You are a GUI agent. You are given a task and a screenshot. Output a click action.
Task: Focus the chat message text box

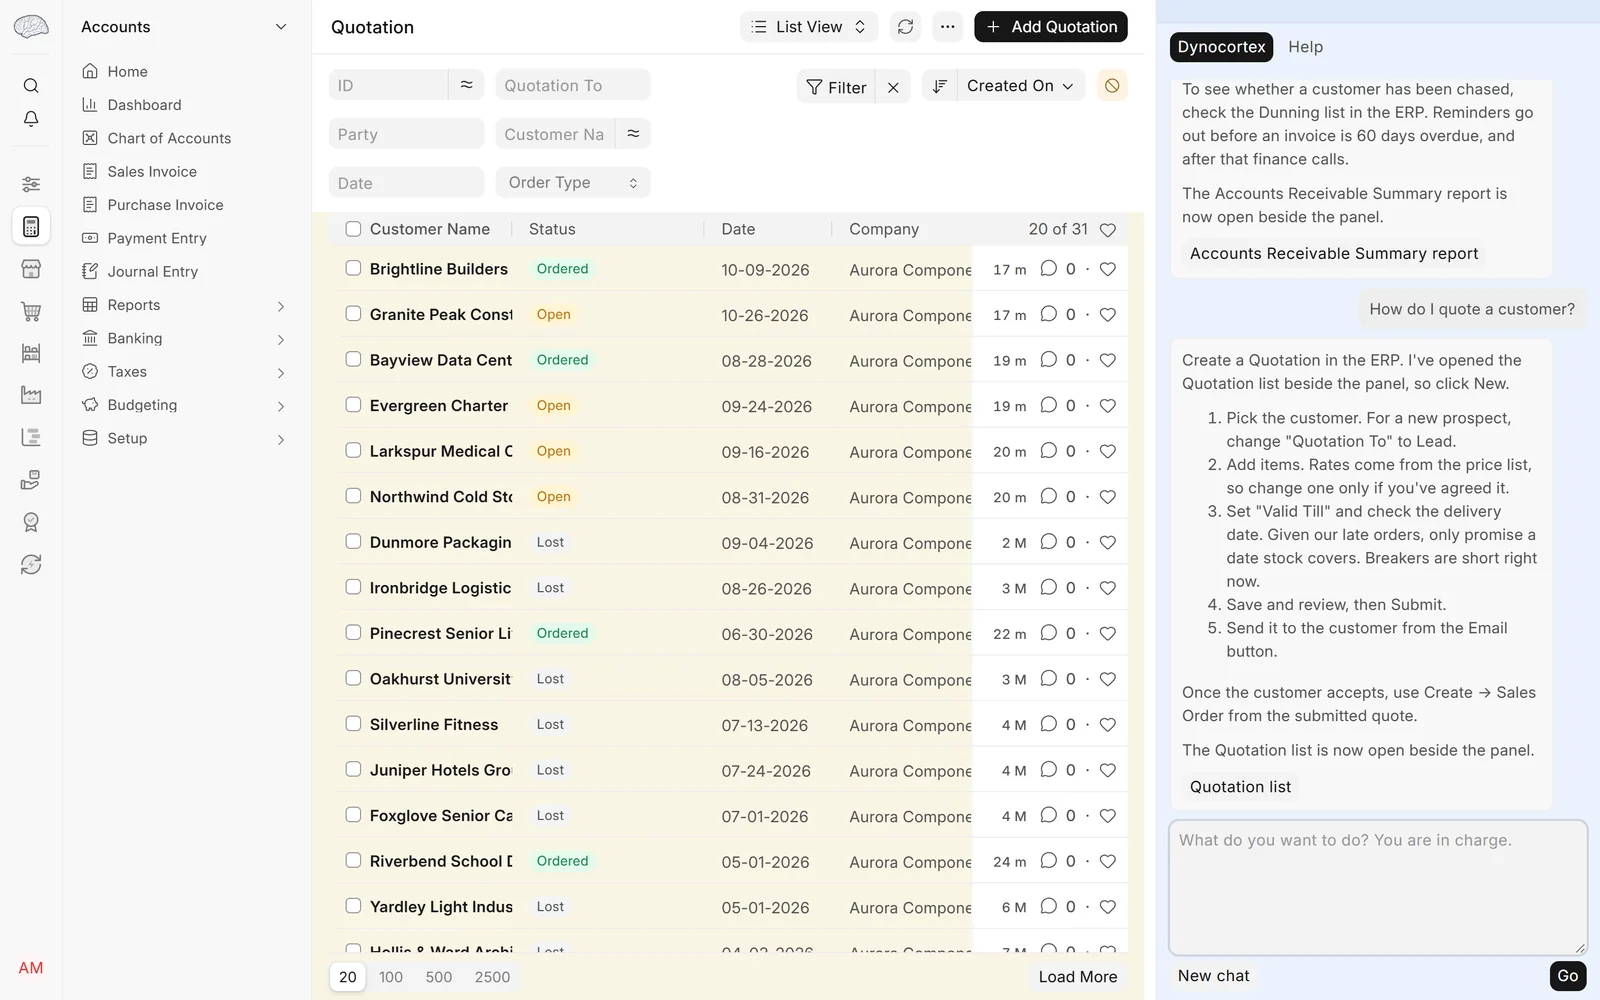point(1378,887)
